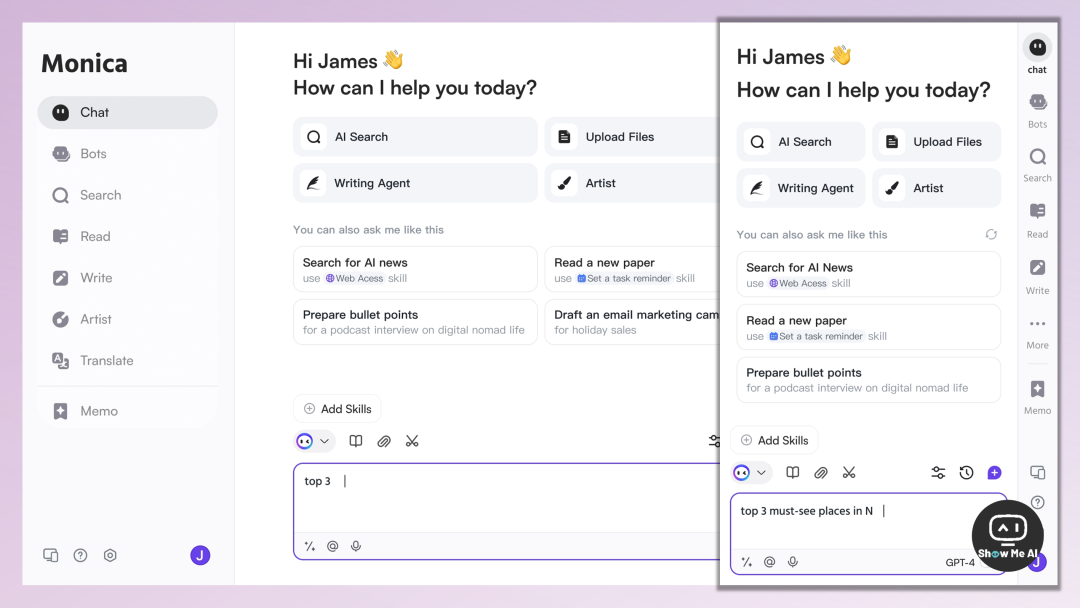This screenshot has height=608, width=1080.
Task: Click the paperclip attach icon in main window
Action: (x=384, y=441)
